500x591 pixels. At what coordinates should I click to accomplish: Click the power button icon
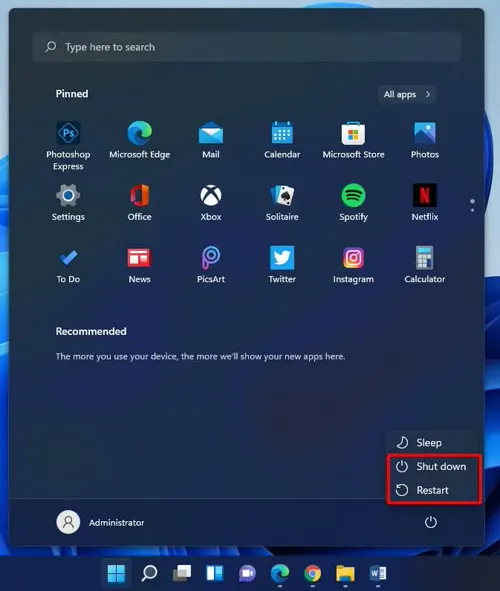(x=431, y=522)
